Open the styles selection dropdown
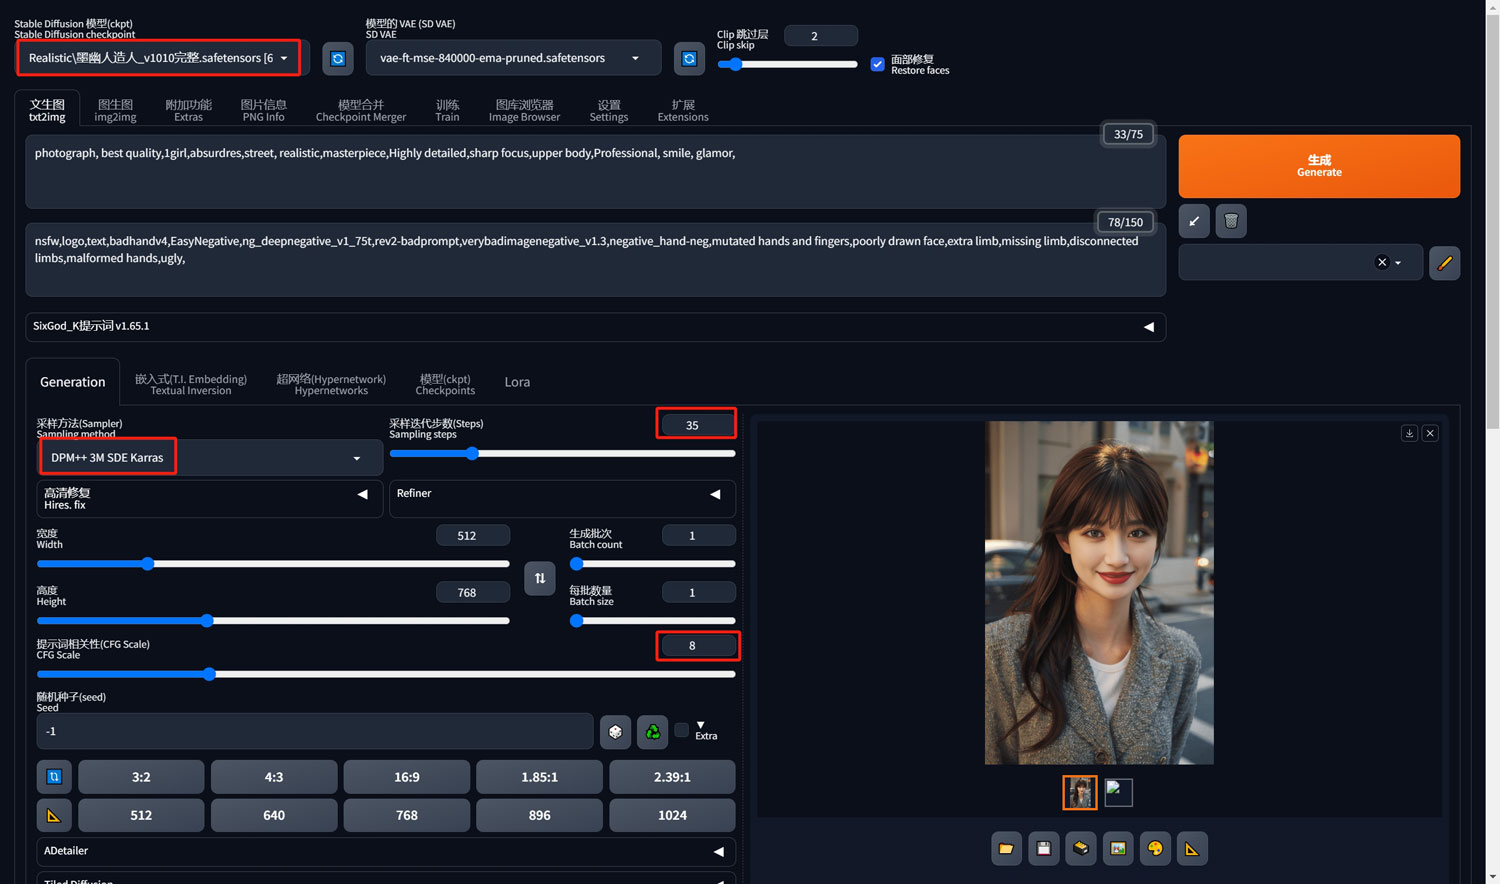 (1300, 263)
